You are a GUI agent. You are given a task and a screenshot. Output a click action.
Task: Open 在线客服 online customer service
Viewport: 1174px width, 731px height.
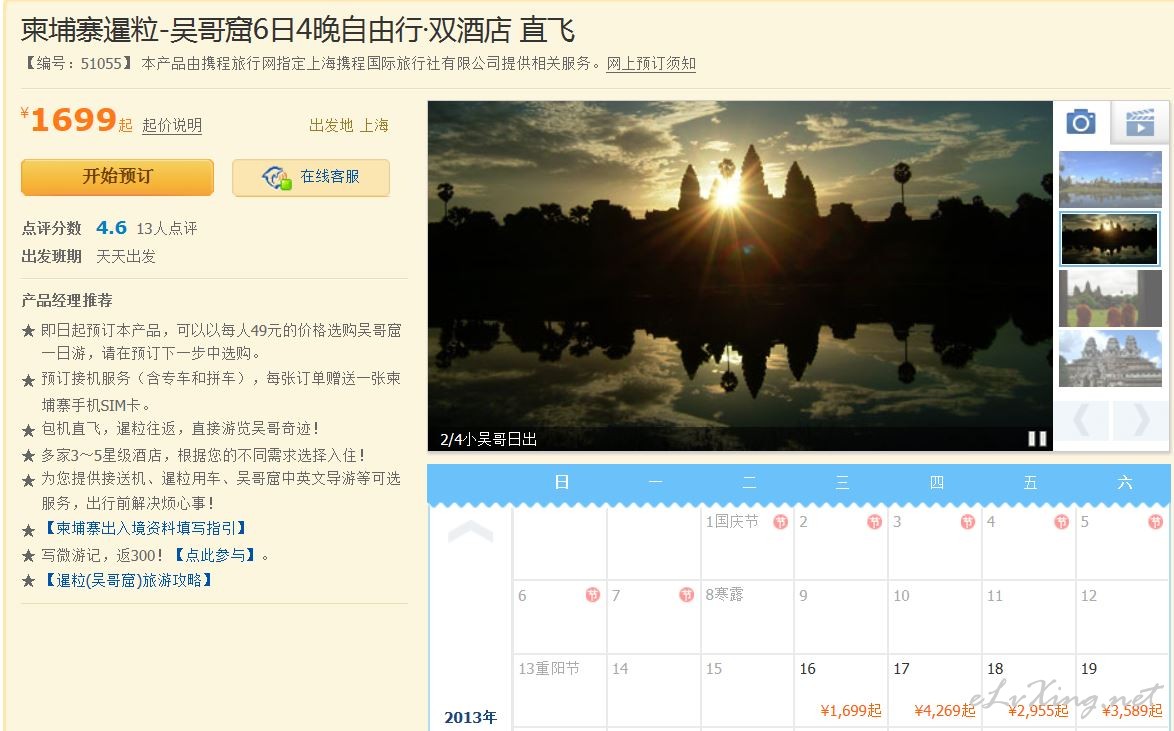tap(311, 178)
